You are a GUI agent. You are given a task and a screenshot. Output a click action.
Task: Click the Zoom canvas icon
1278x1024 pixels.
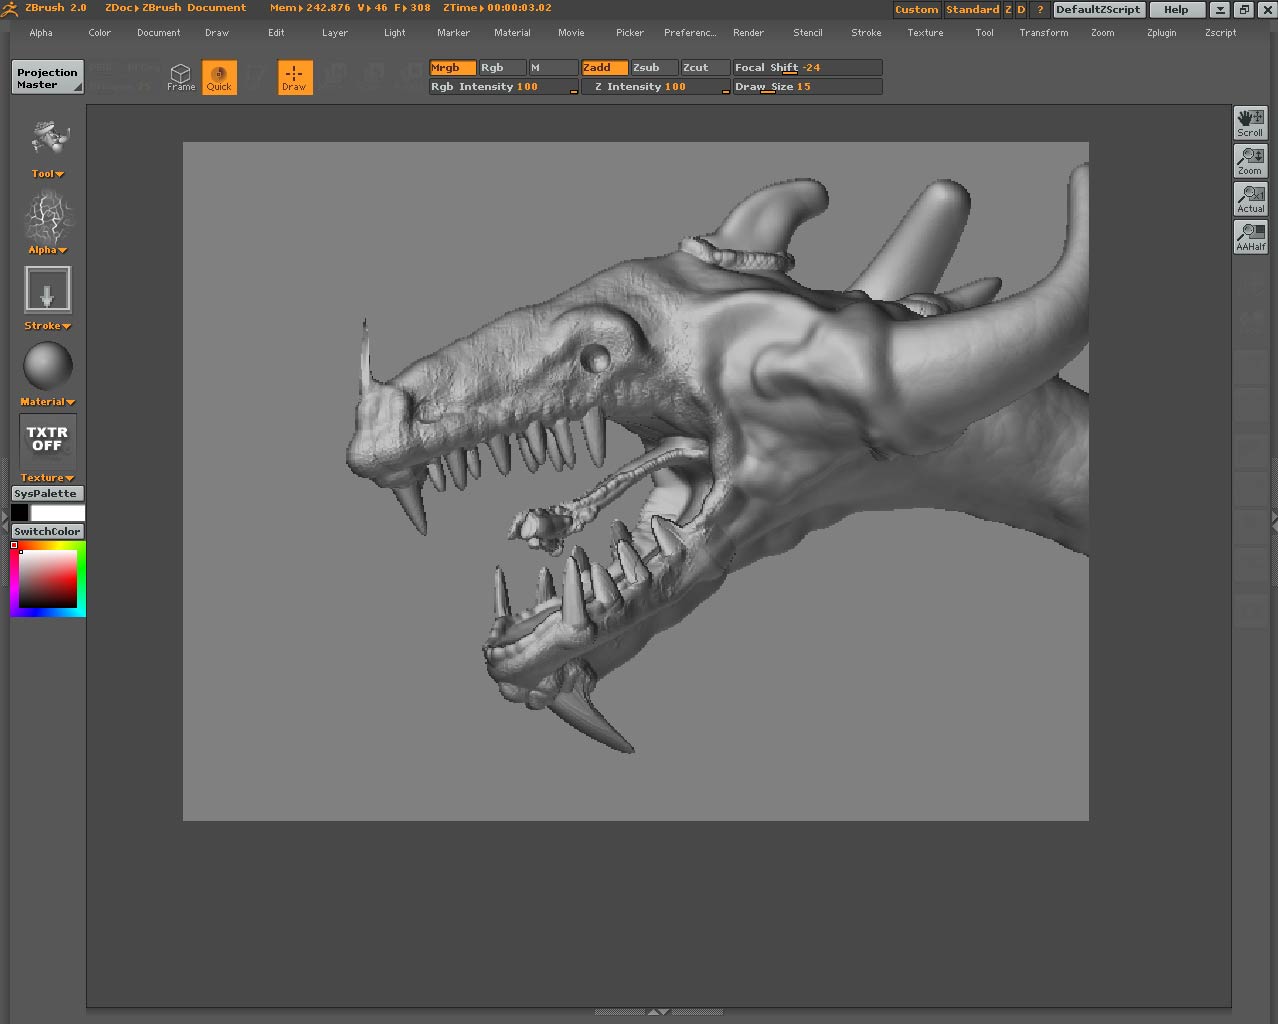click(1250, 160)
